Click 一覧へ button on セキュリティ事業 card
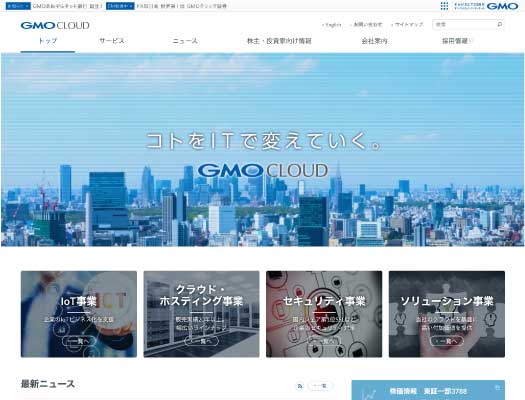The image size is (525, 400). (x=324, y=341)
